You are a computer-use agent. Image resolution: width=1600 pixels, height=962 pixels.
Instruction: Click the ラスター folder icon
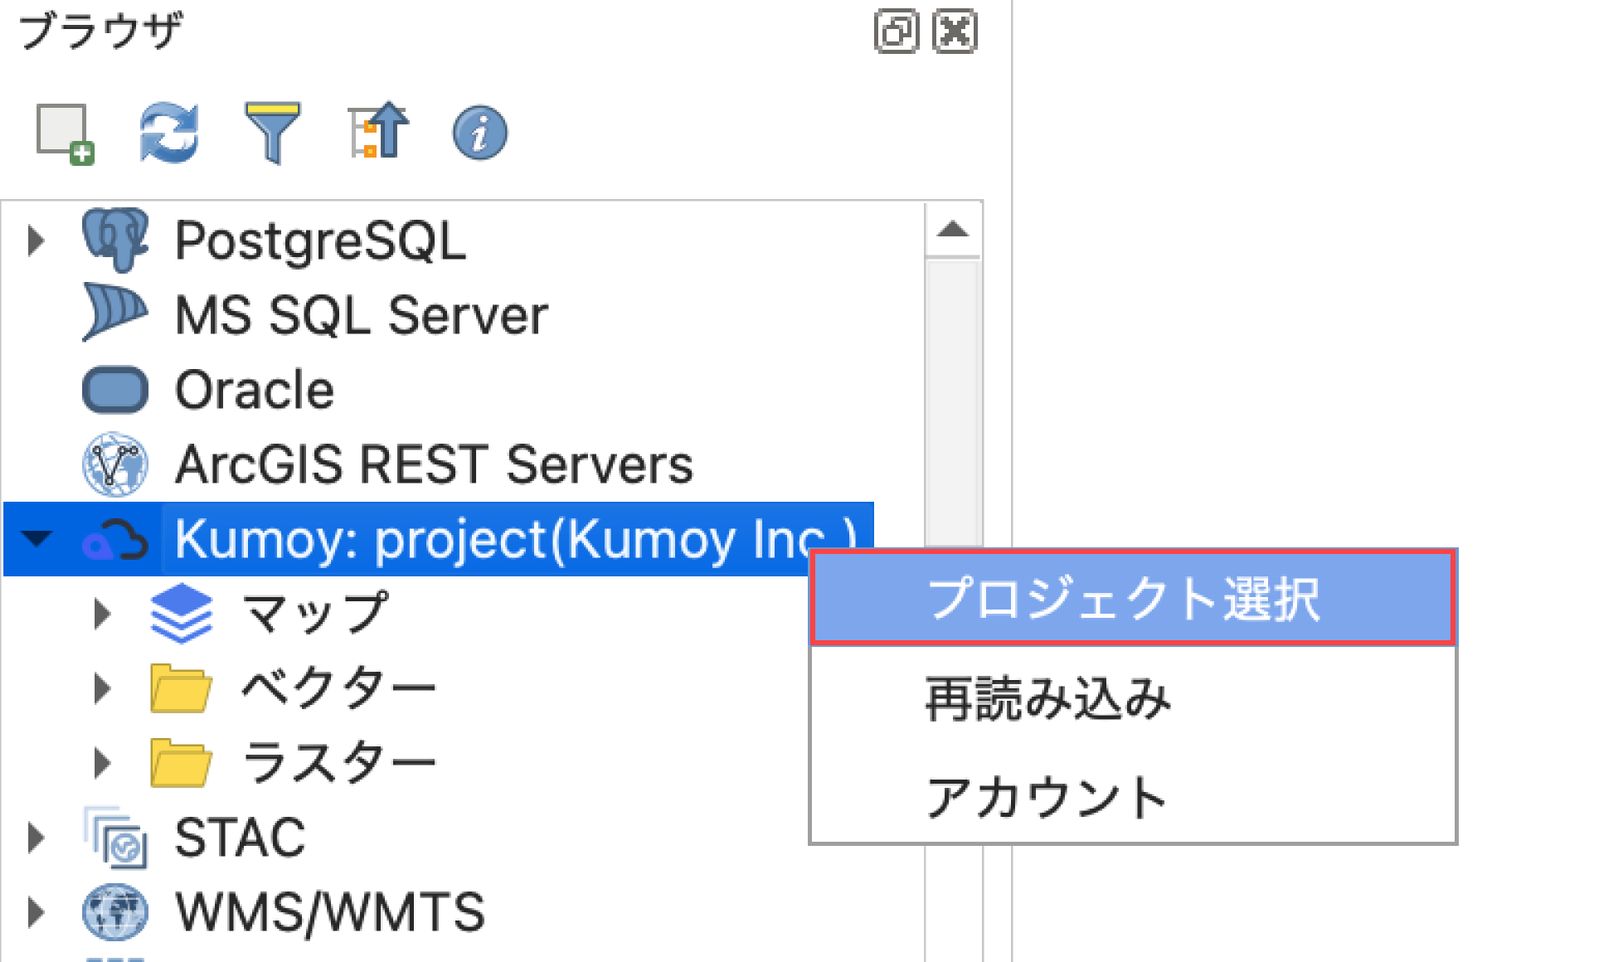tap(181, 763)
